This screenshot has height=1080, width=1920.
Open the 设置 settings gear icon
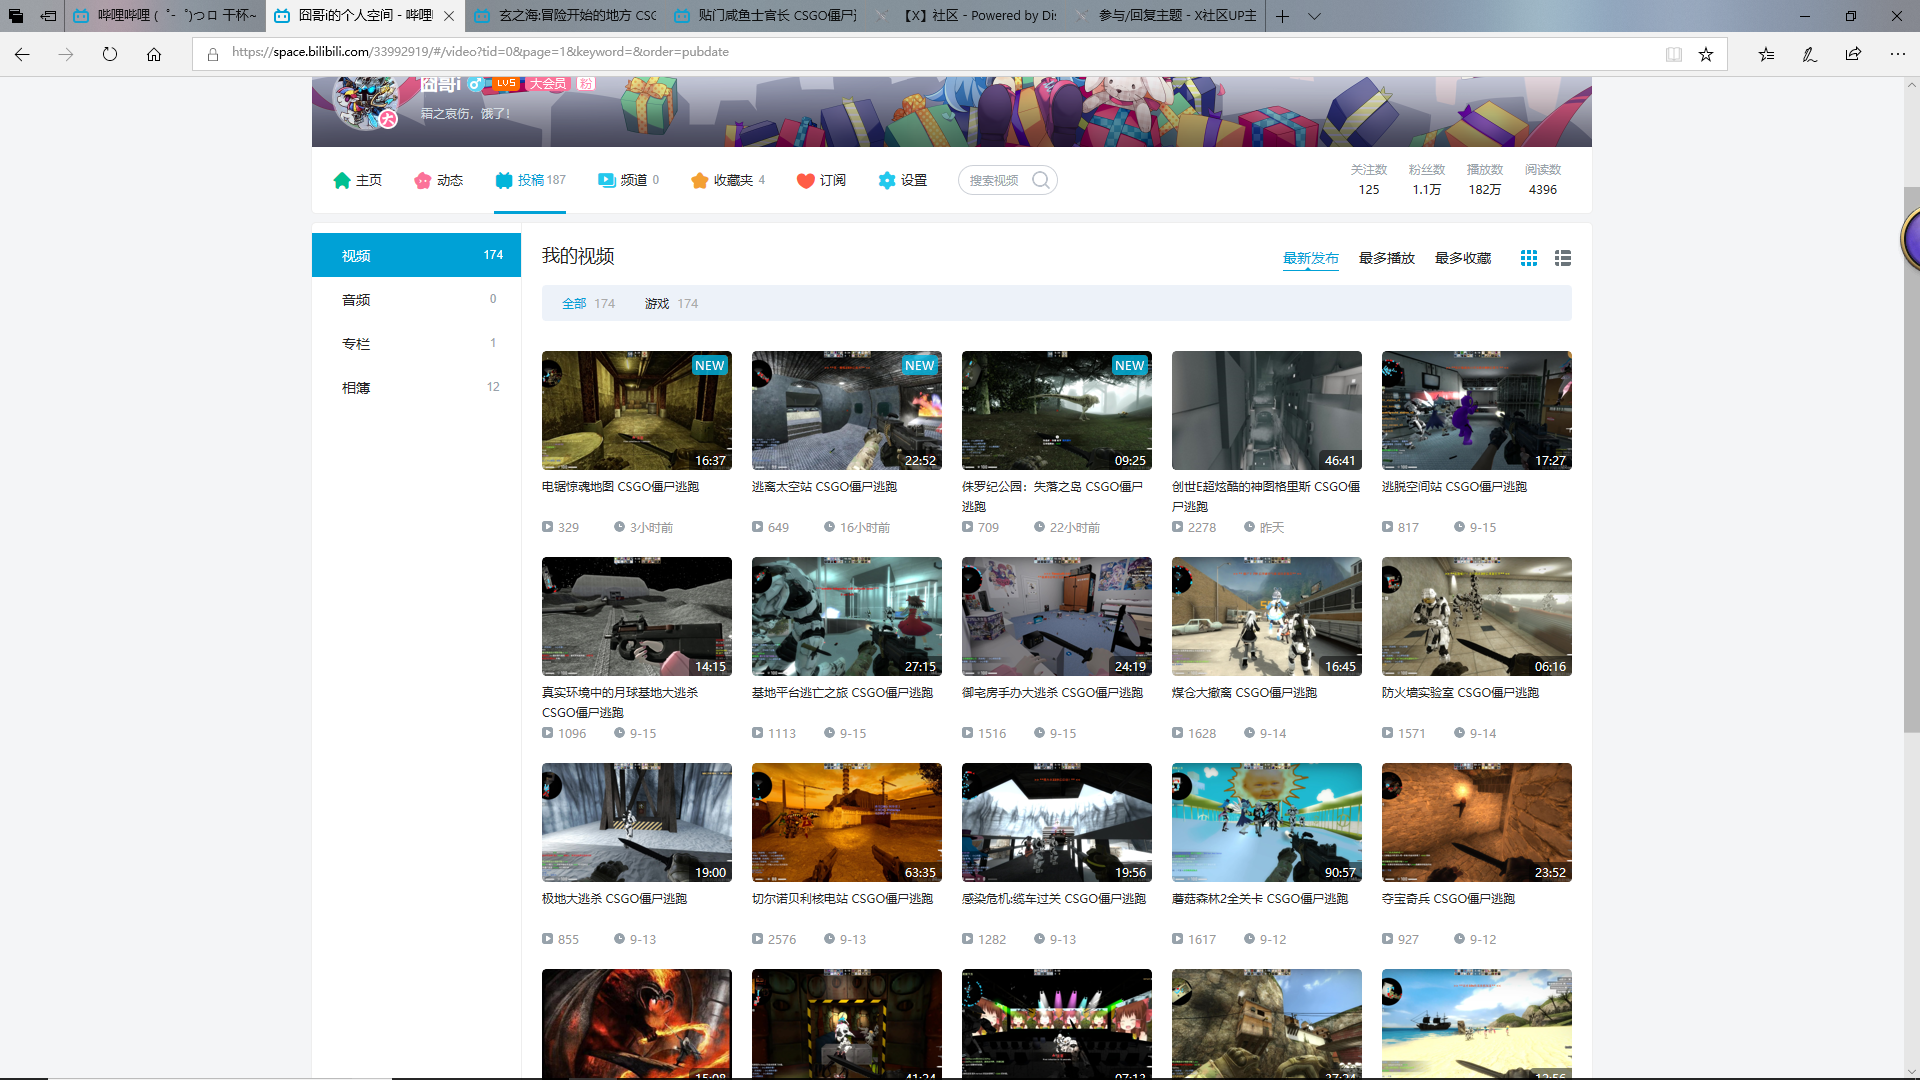pyautogui.click(x=886, y=180)
